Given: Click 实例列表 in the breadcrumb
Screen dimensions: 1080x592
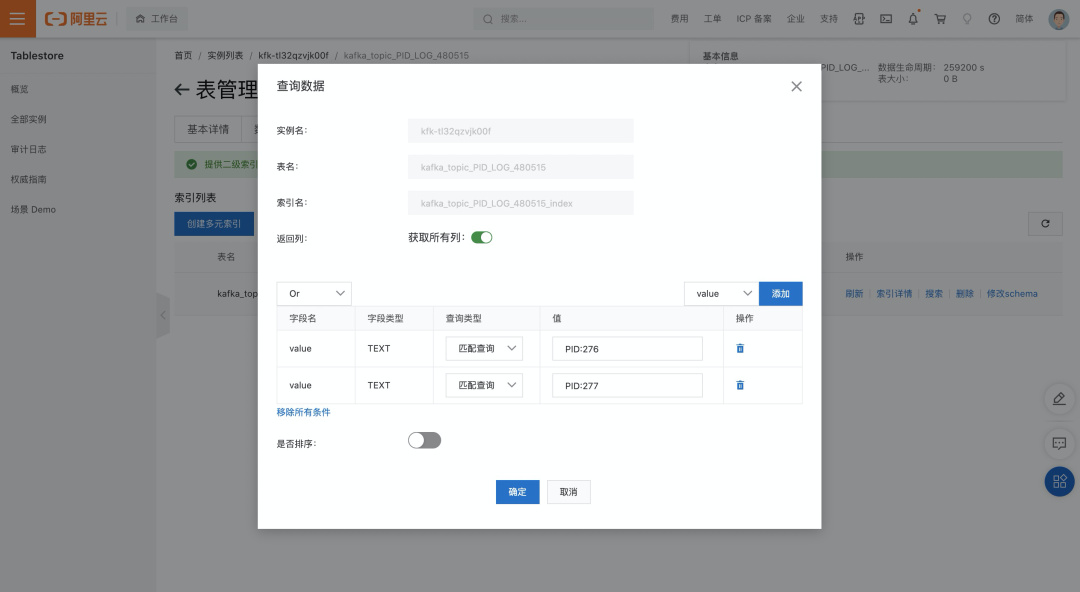Looking at the screenshot, I should 225,55.
